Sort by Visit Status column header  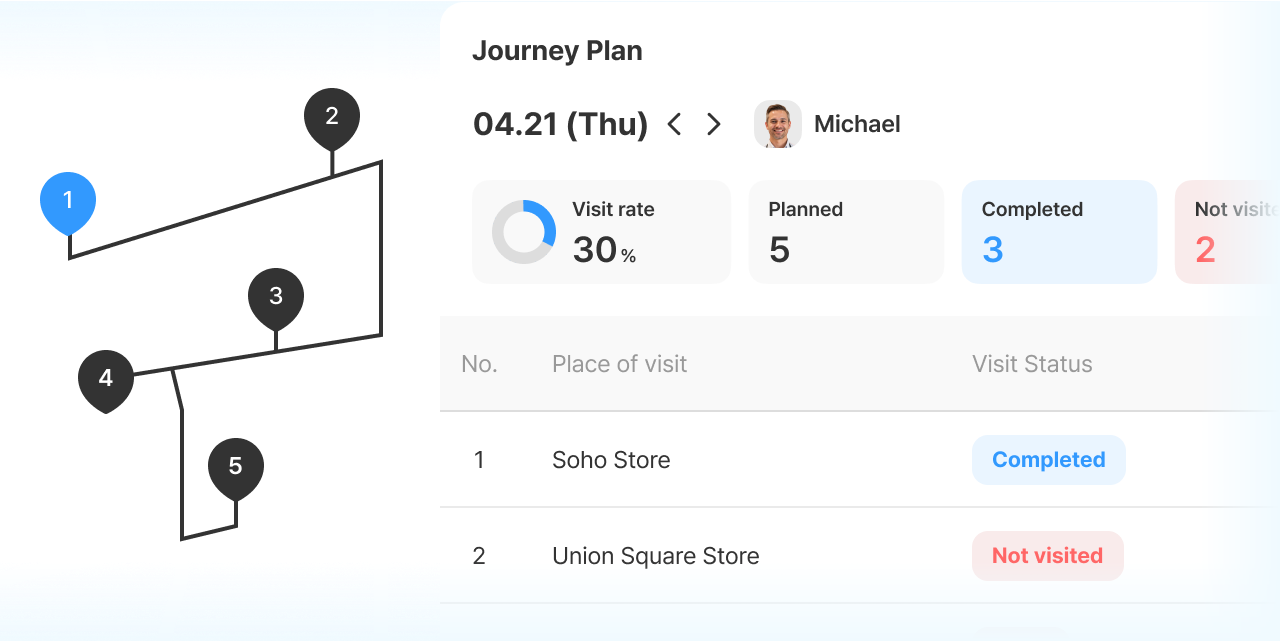pos(1032,364)
